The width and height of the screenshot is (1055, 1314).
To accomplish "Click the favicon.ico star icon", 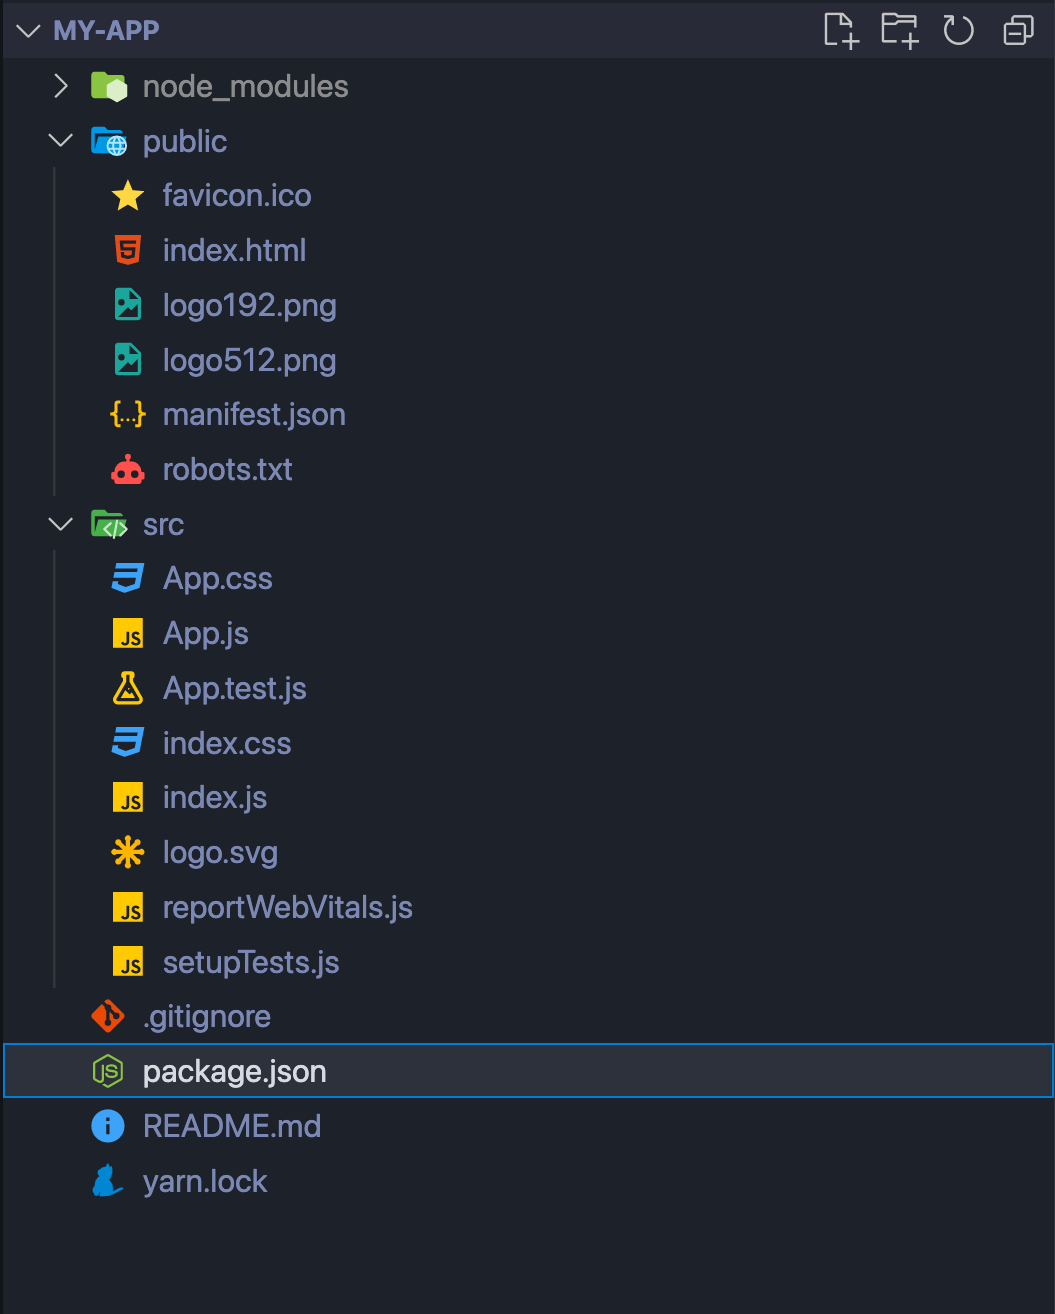I will 127,195.
